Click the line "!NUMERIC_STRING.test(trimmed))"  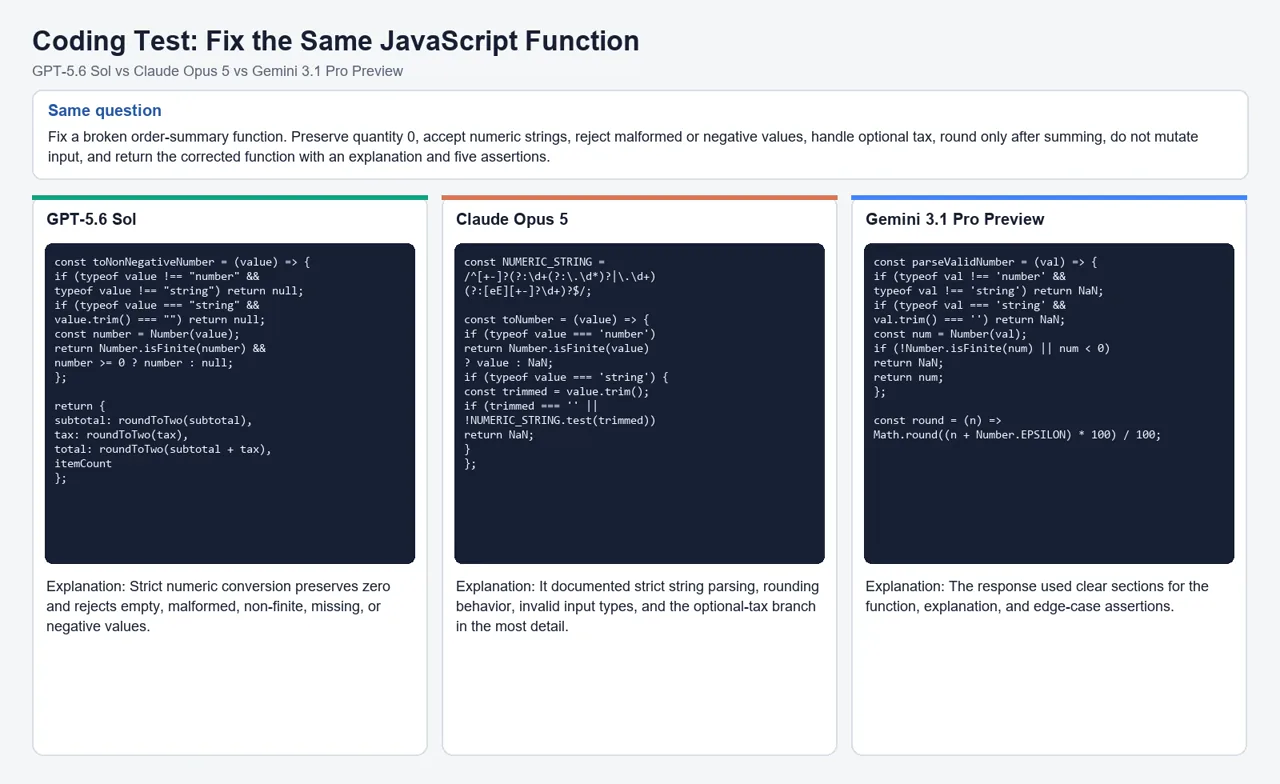560,421
